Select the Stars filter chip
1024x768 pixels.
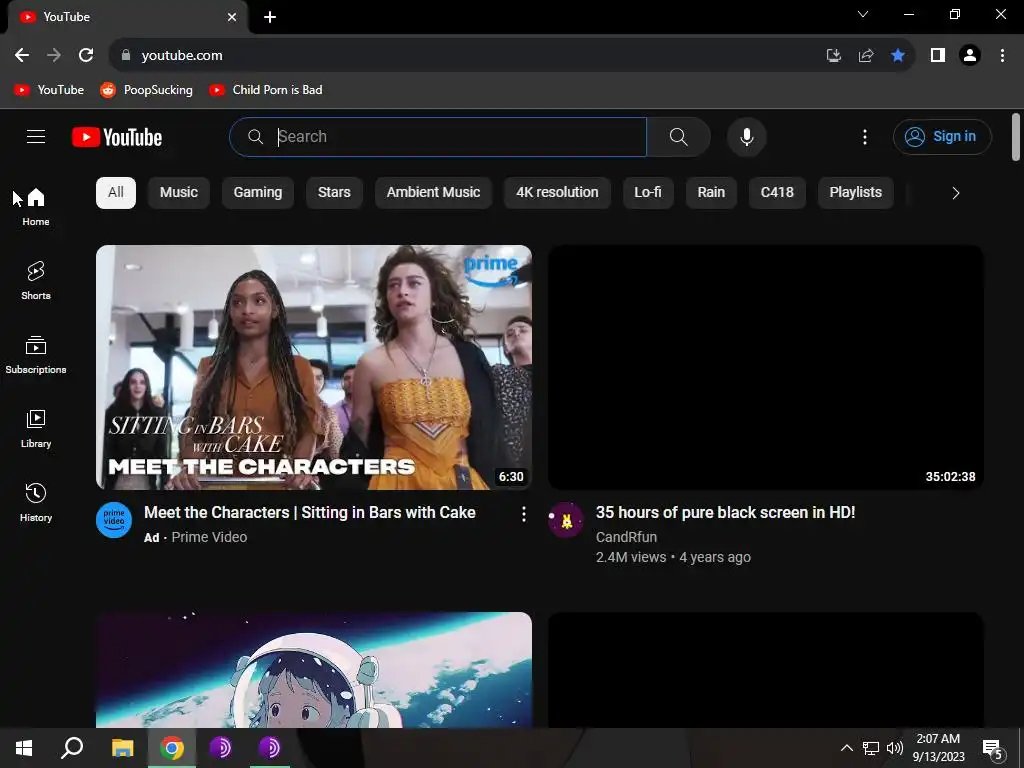pos(334,193)
